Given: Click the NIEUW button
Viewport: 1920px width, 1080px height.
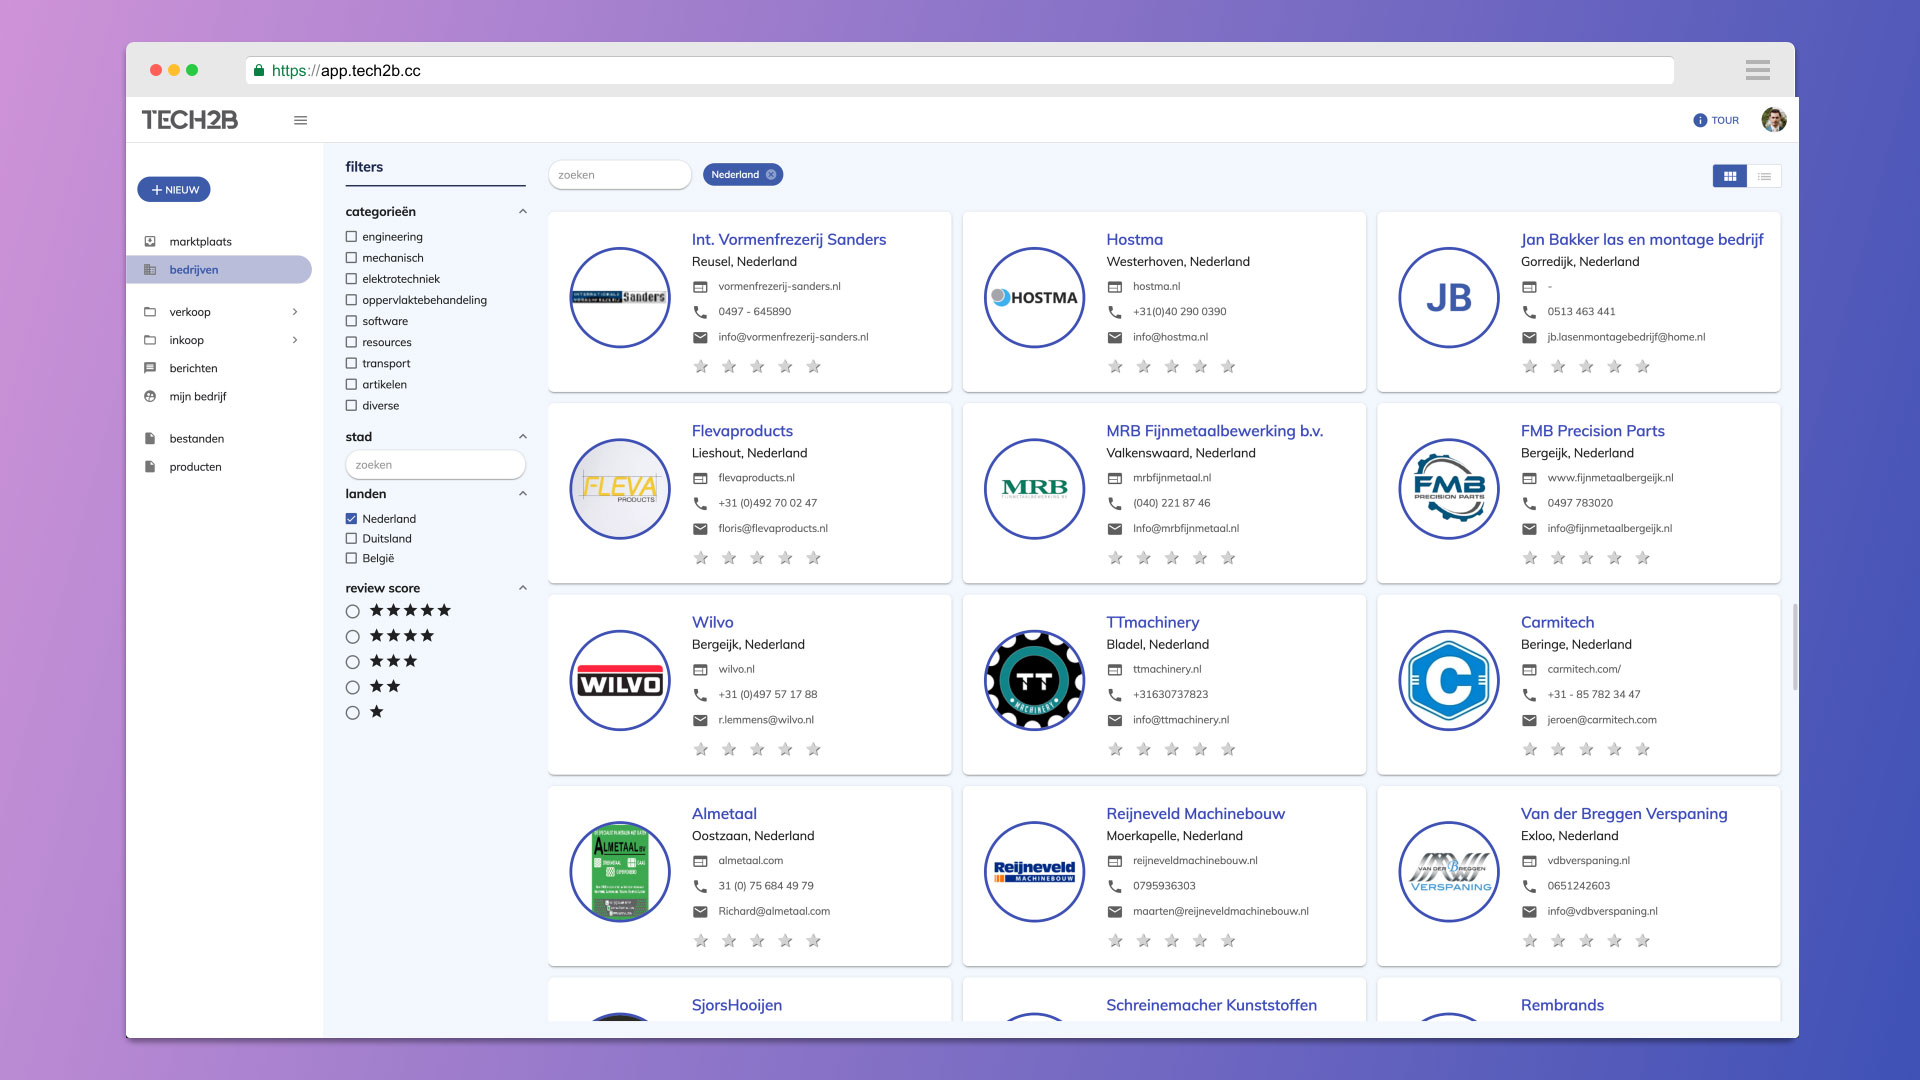Looking at the screenshot, I should tap(174, 190).
